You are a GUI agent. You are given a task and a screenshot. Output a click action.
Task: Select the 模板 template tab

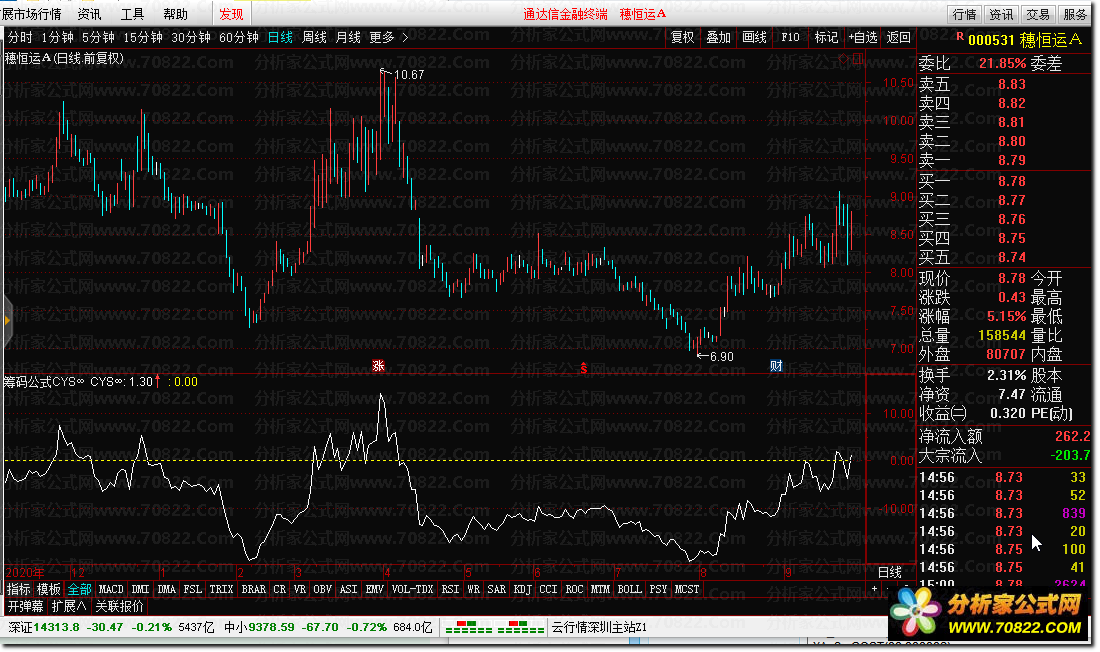tap(48, 589)
